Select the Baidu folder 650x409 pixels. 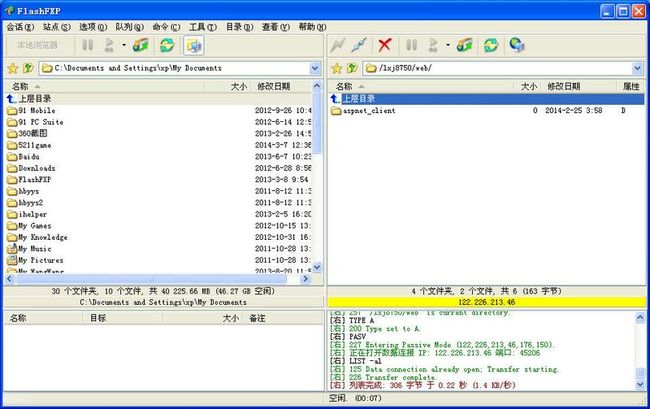(24, 157)
